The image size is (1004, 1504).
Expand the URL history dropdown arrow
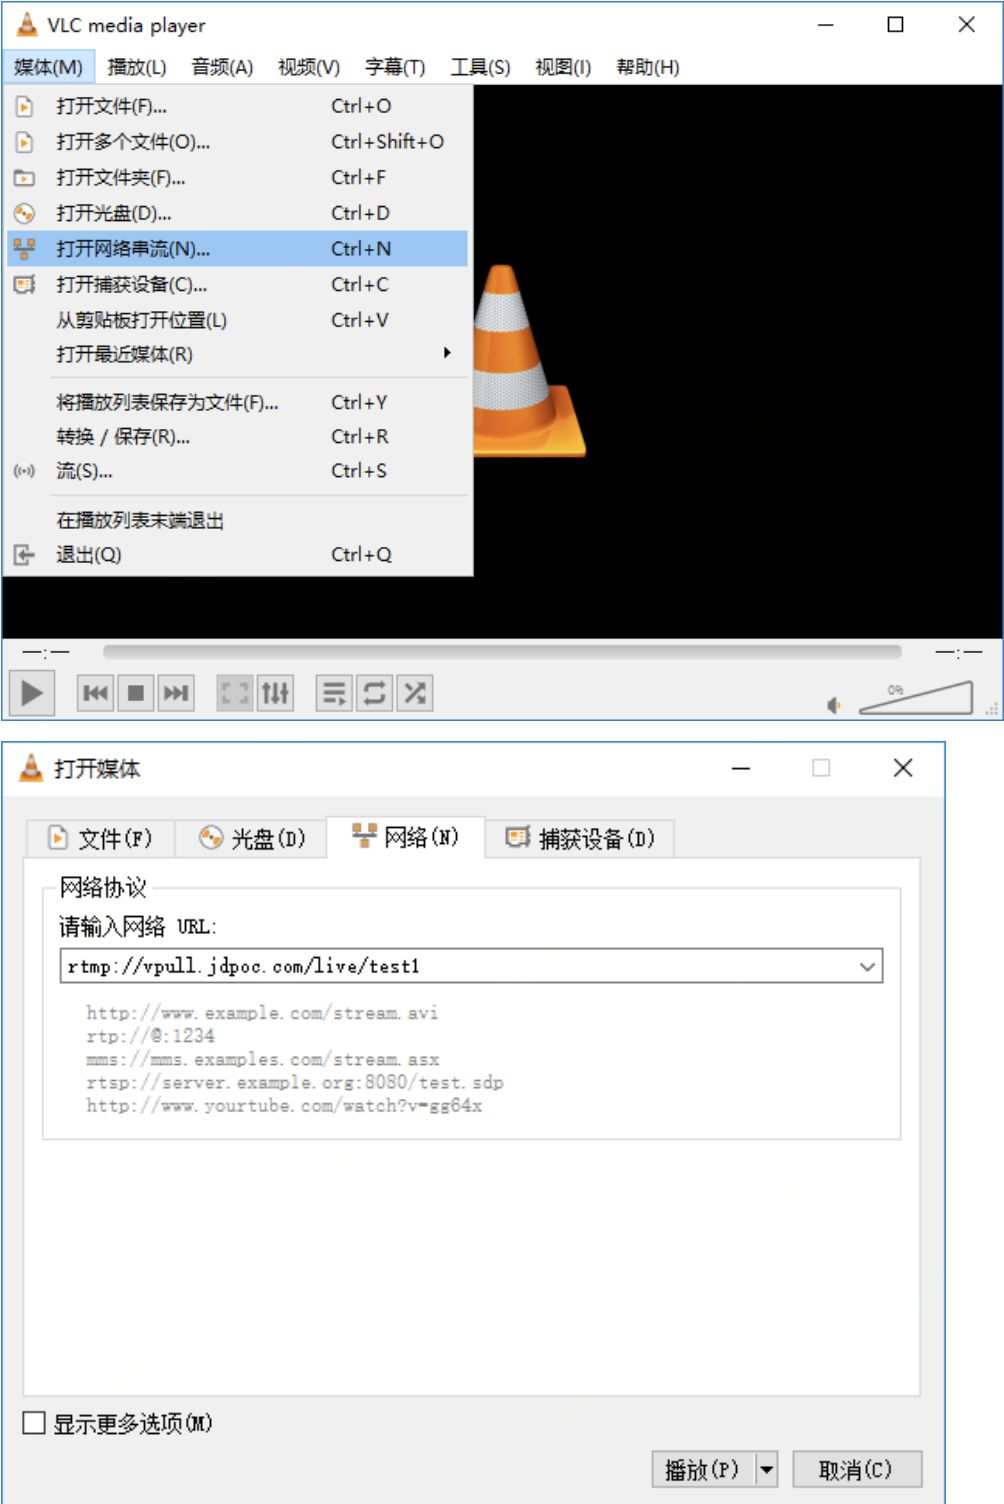click(867, 966)
